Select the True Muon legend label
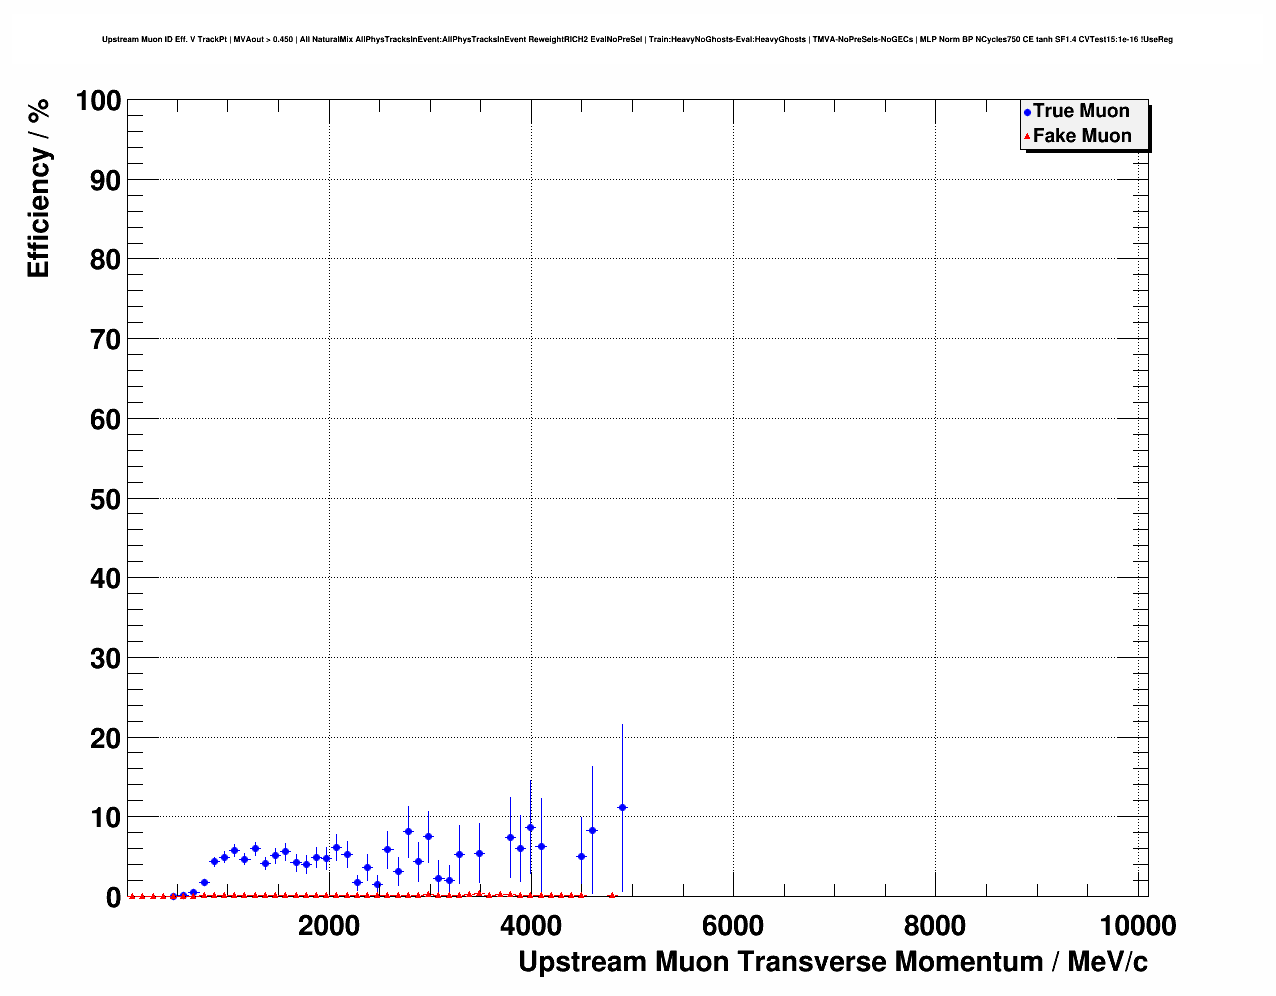This screenshot has height=996, width=1276. click(x=1081, y=111)
